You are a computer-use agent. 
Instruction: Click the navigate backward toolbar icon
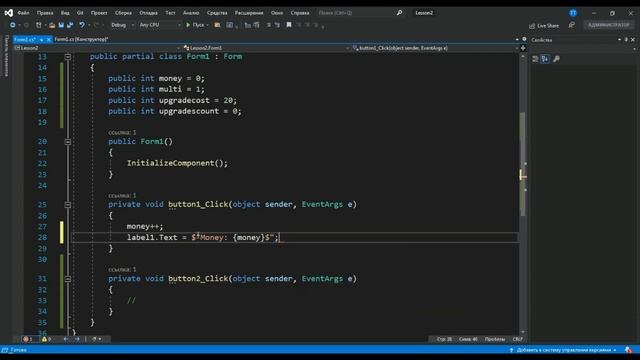13,25
